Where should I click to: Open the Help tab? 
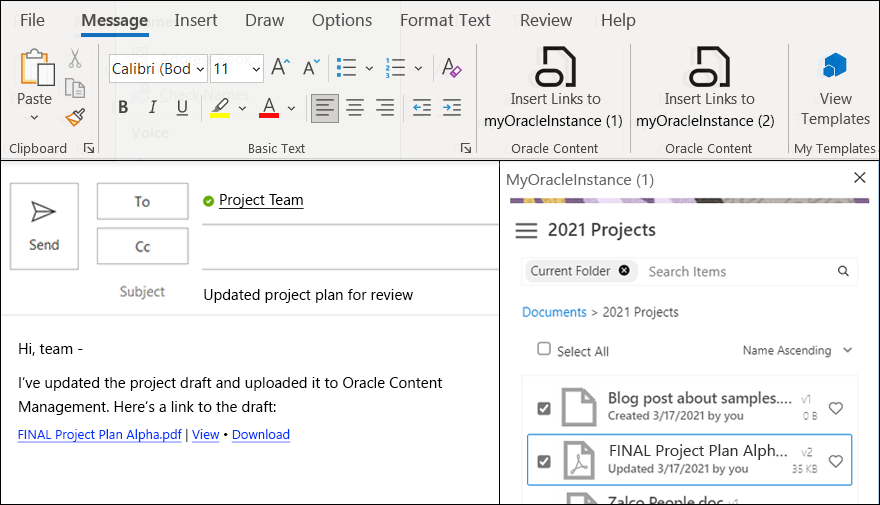pos(618,20)
